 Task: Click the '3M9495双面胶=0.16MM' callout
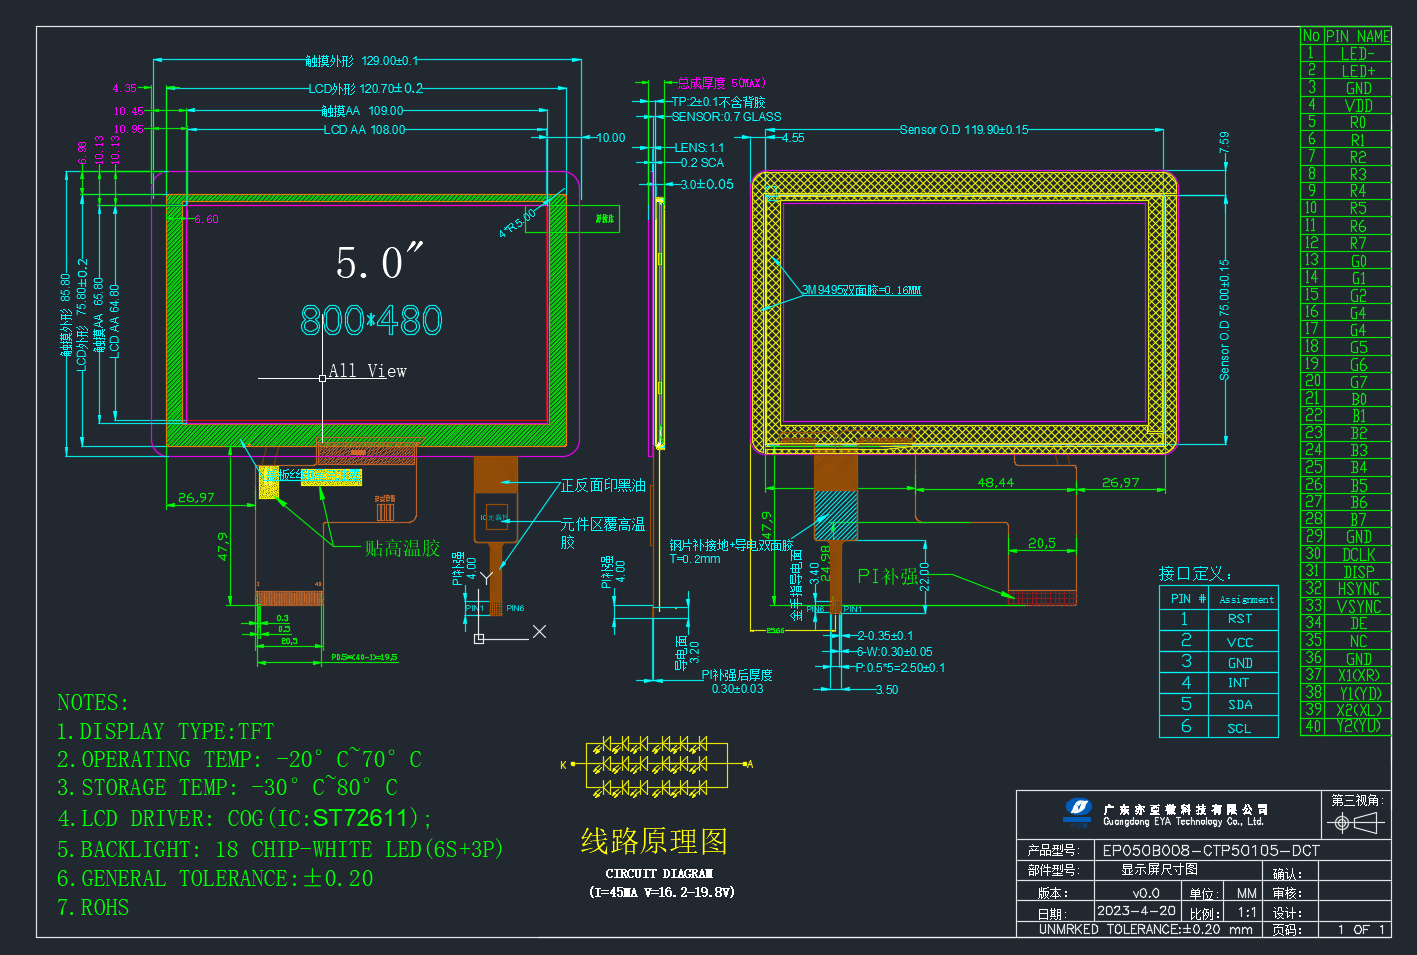click(x=861, y=290)
